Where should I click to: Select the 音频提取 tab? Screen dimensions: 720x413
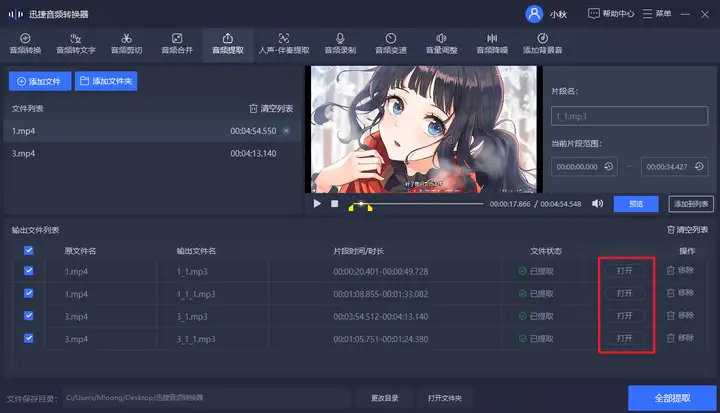(x=228, y=44)
